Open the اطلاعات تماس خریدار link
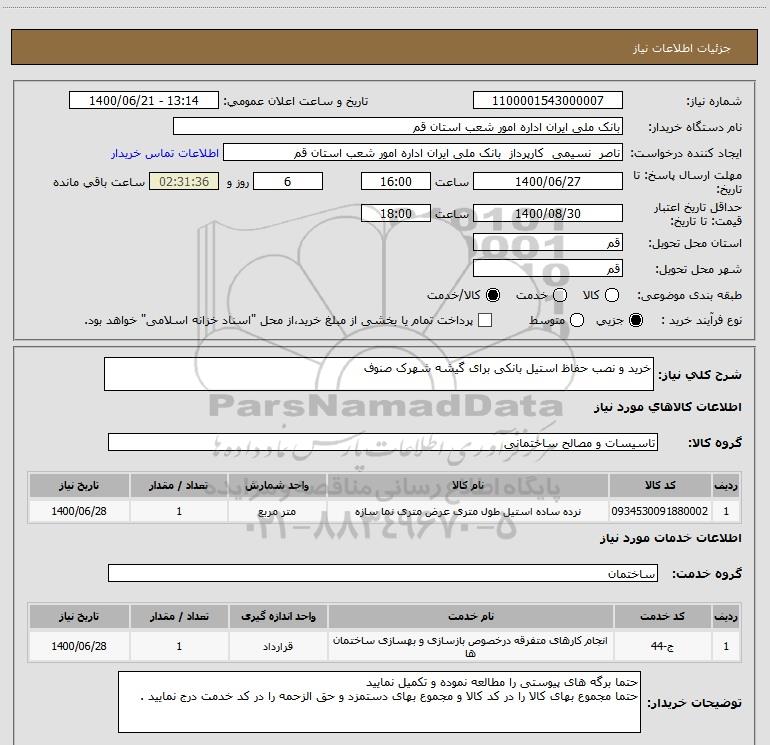The height and width of the screenshot is (745, 770). coord(165,153)
